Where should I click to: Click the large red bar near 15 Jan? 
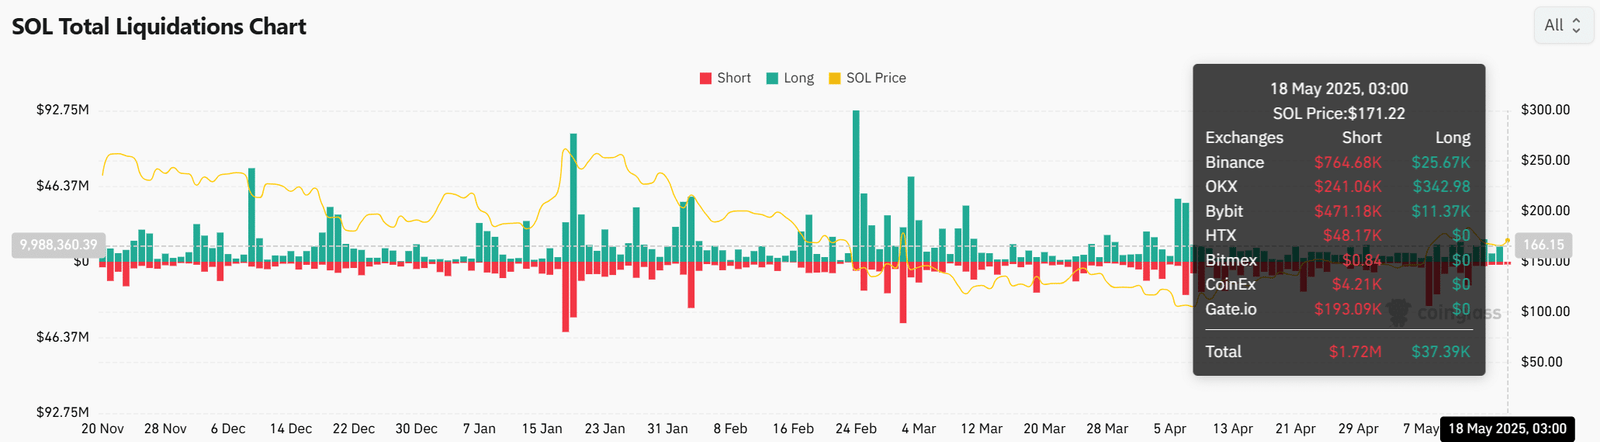pos(565,297)
